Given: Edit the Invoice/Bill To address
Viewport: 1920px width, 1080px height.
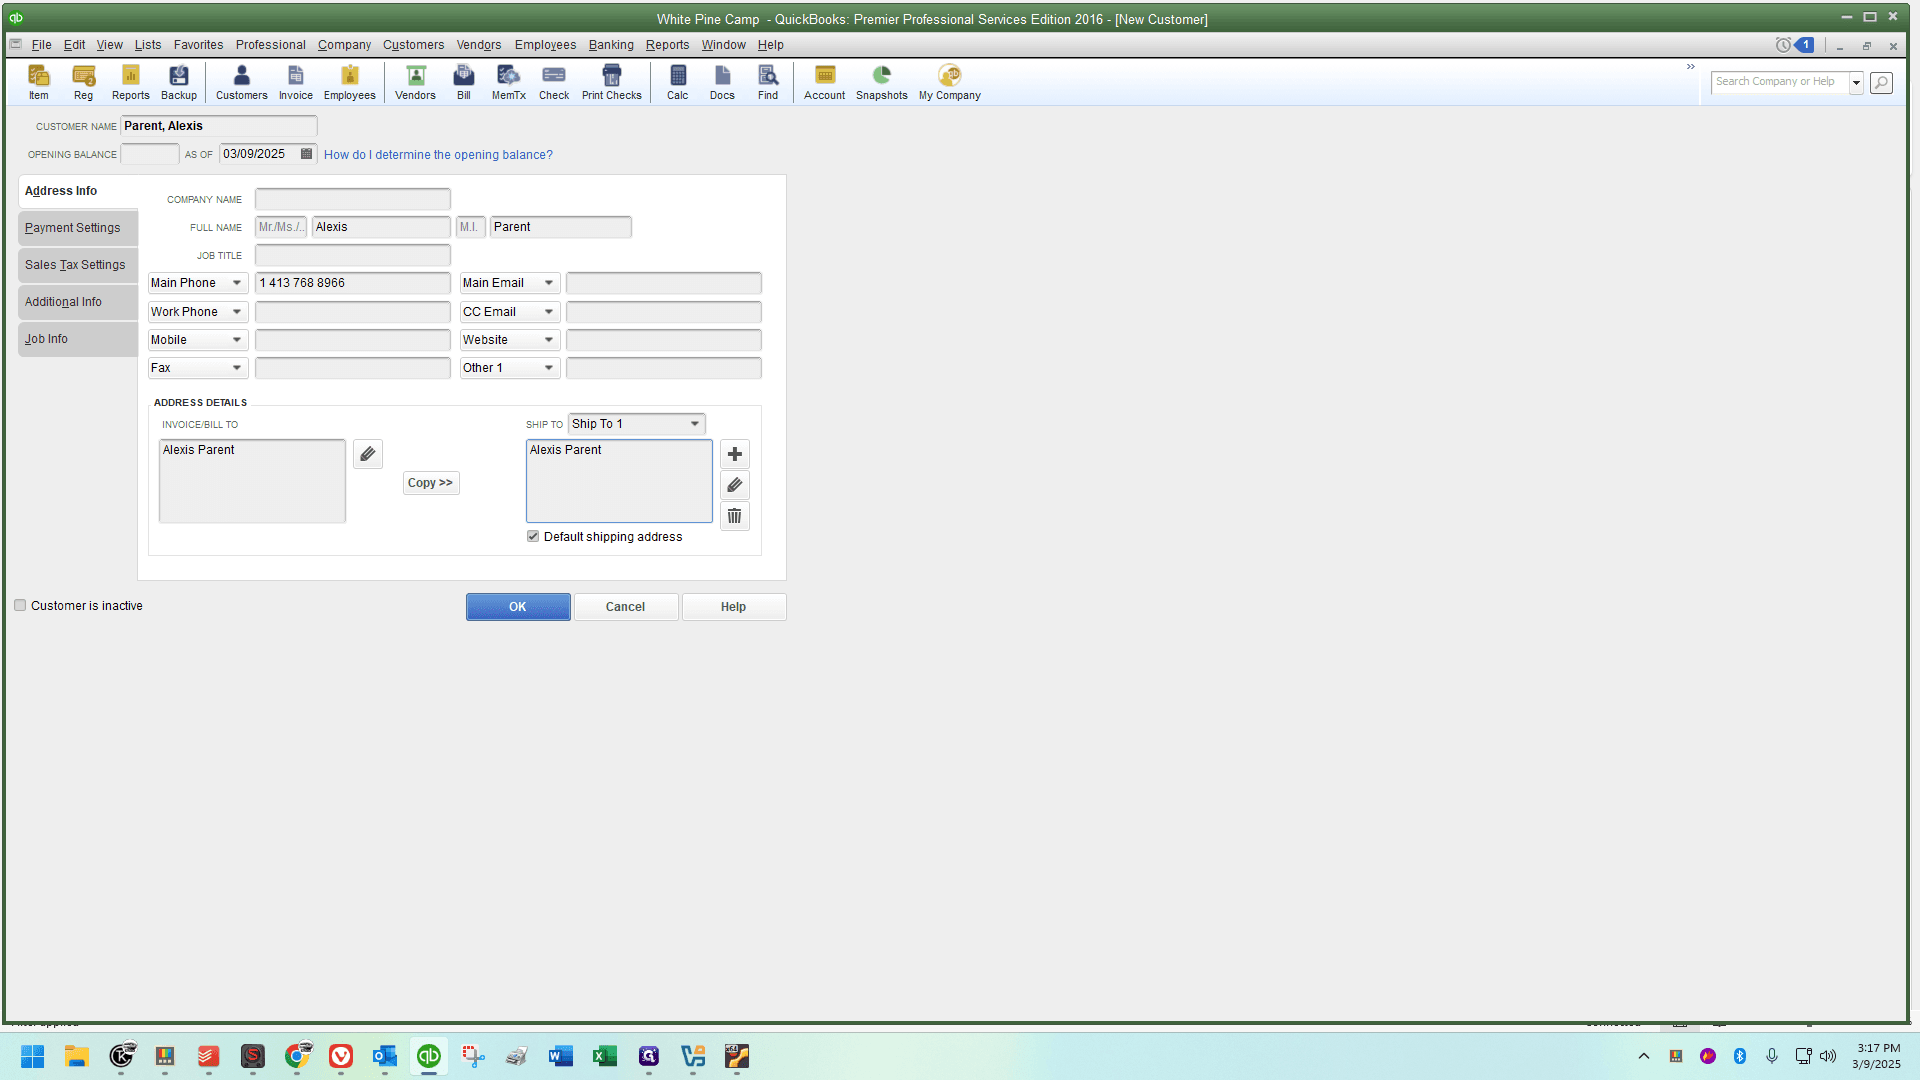Looking at the screenshot, I should pos(368,454).
